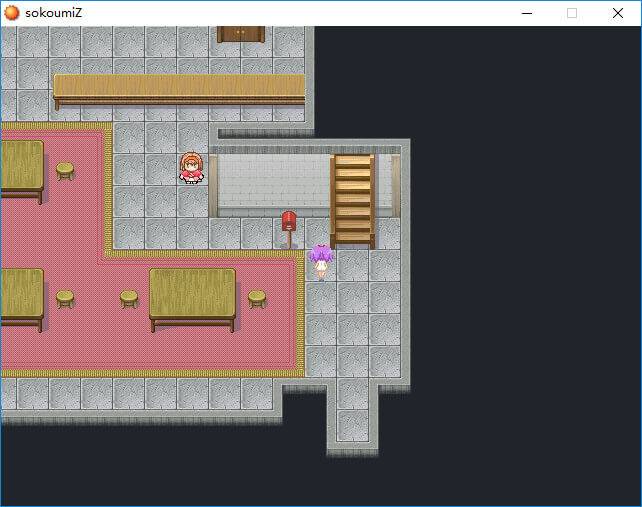
Task: Click the wooden staircase
Action: click(x=352, y=199)
